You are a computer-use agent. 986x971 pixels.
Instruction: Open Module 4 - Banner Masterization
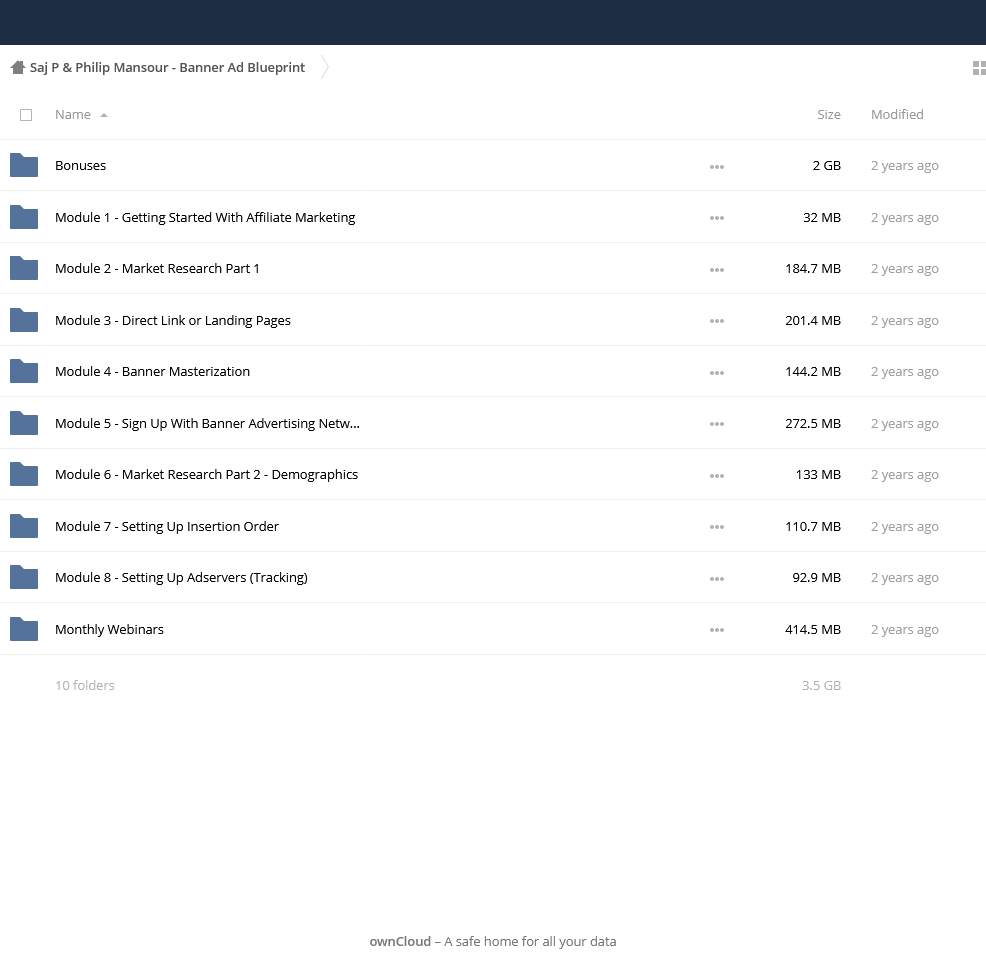click(x=152, y=372)
